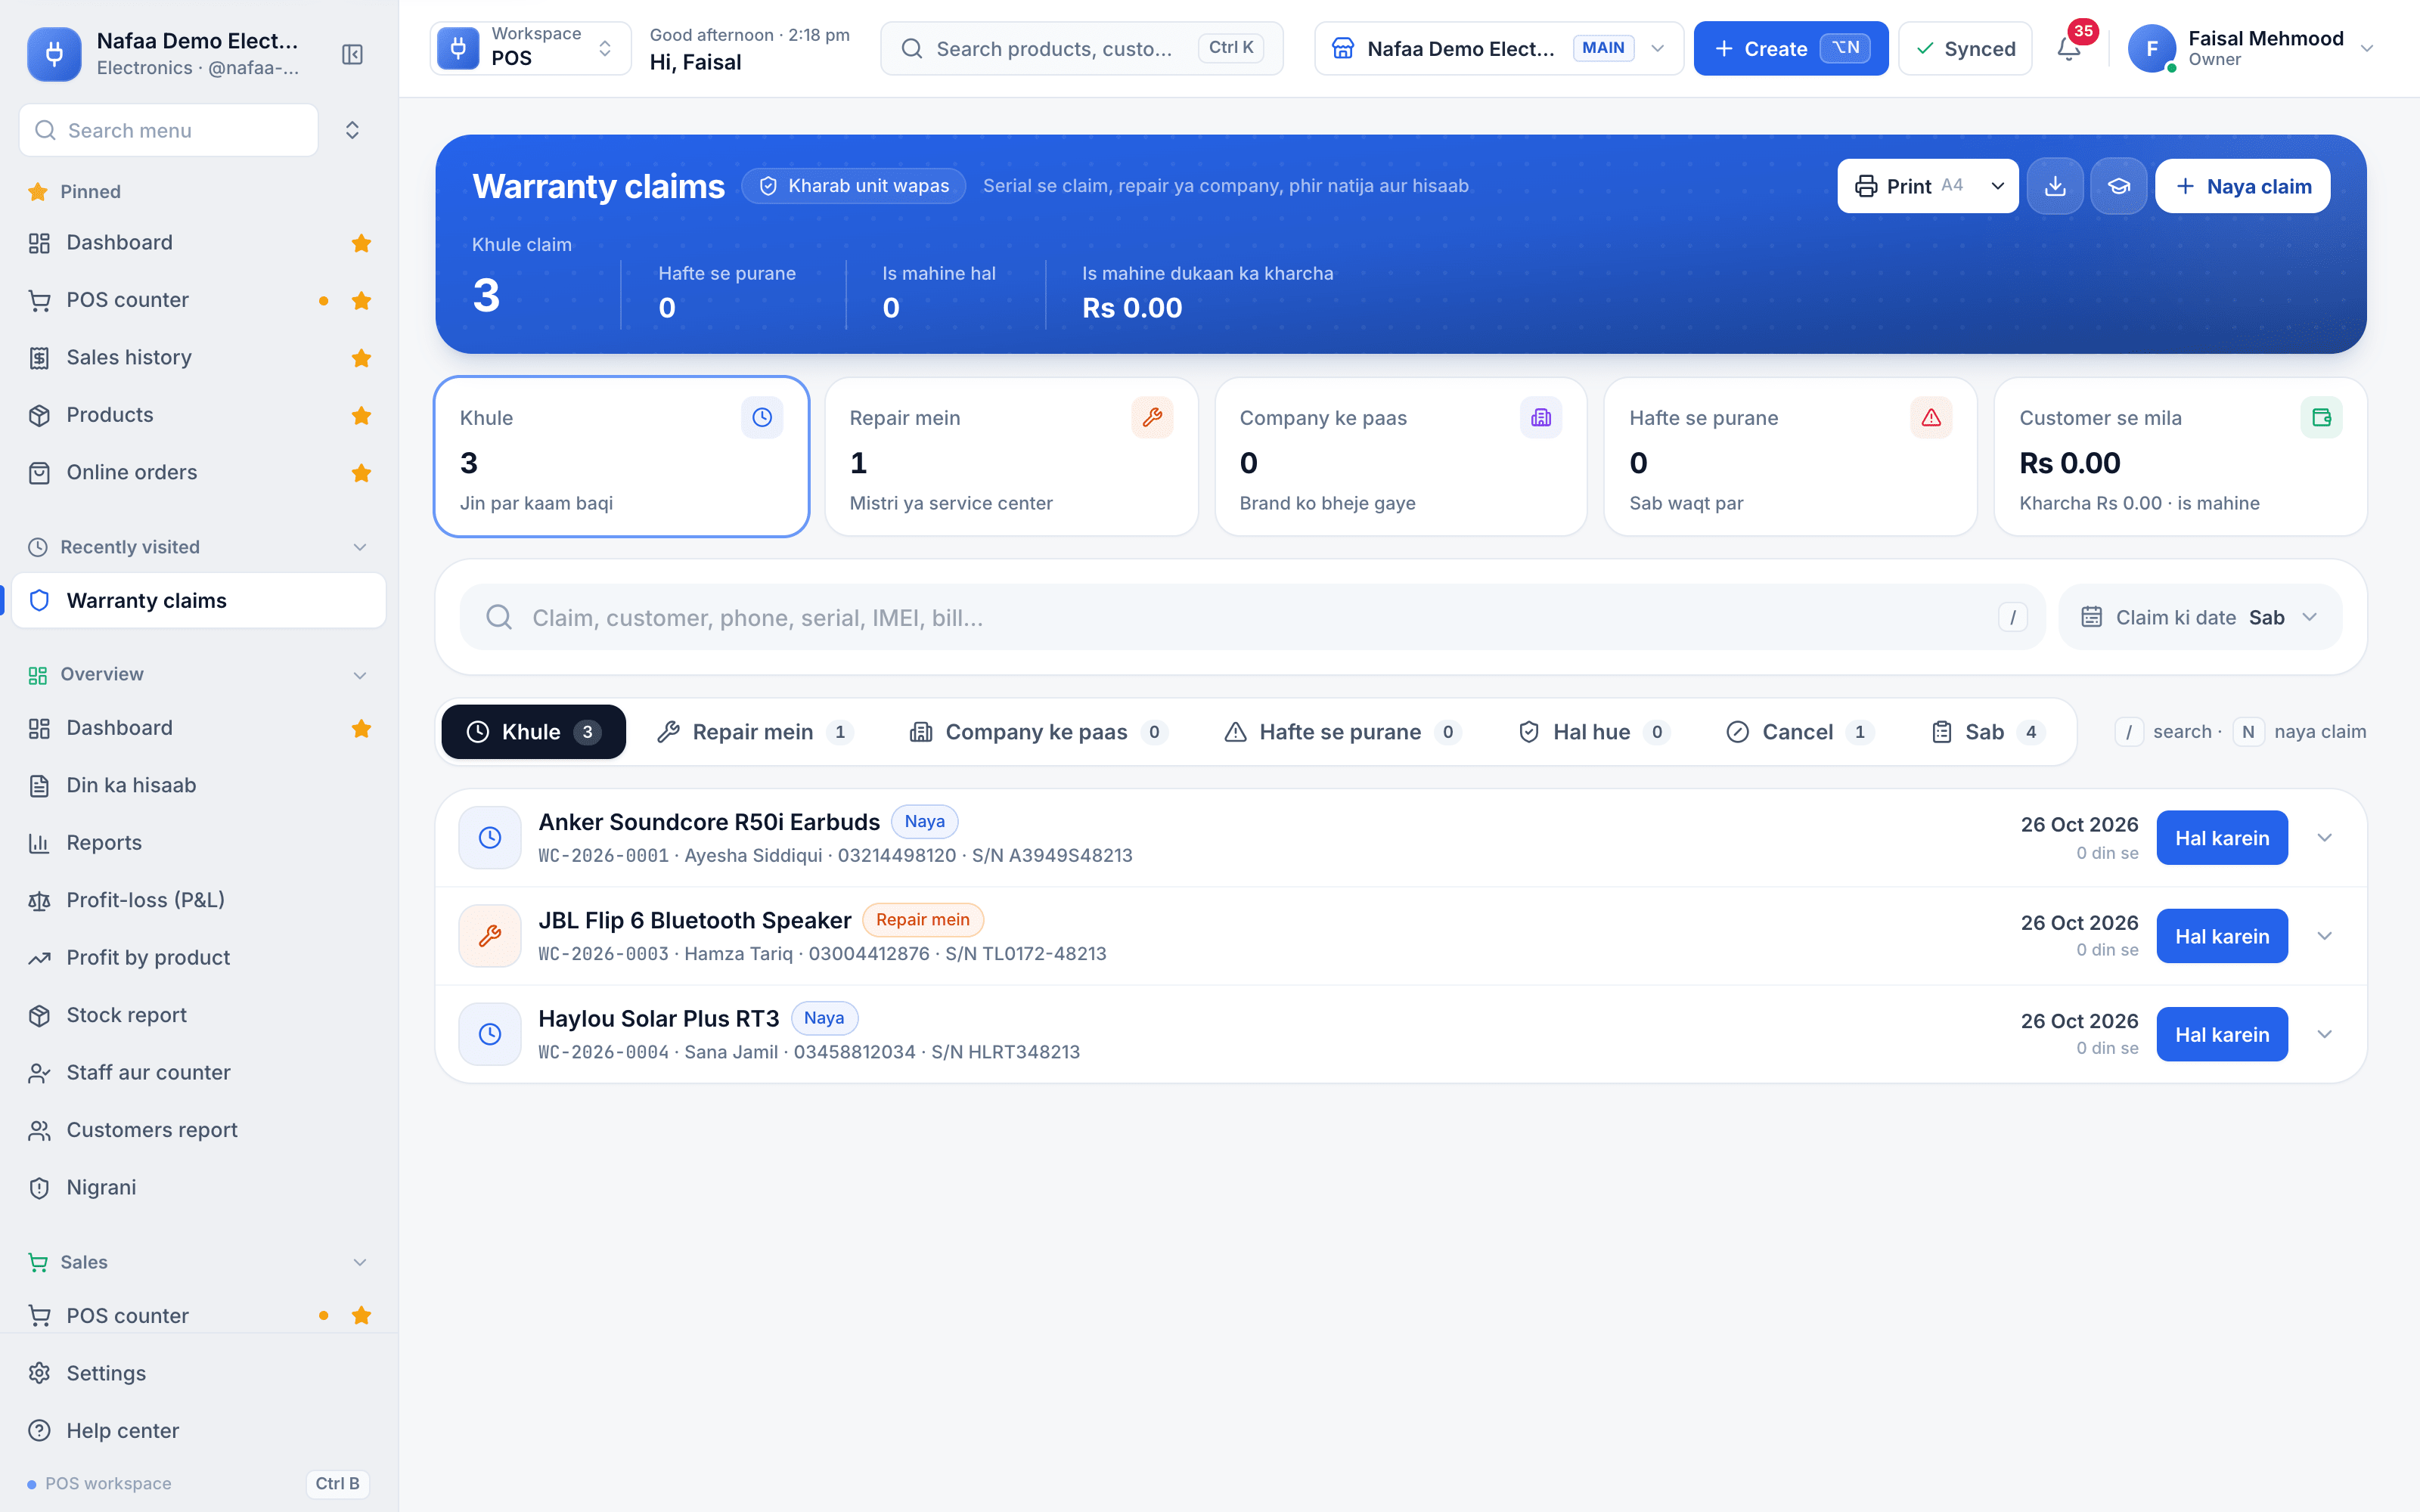Click Repair mein card wrench icon
Screen dimensions: 2420x1512
tap(1152, 417)
